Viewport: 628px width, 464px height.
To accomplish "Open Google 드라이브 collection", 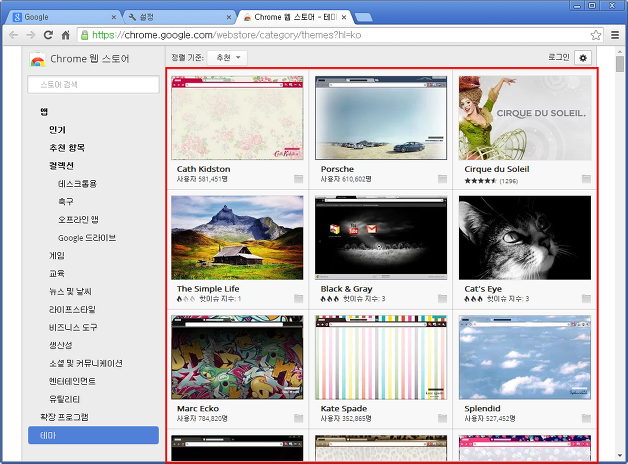I will click(87, 238).
